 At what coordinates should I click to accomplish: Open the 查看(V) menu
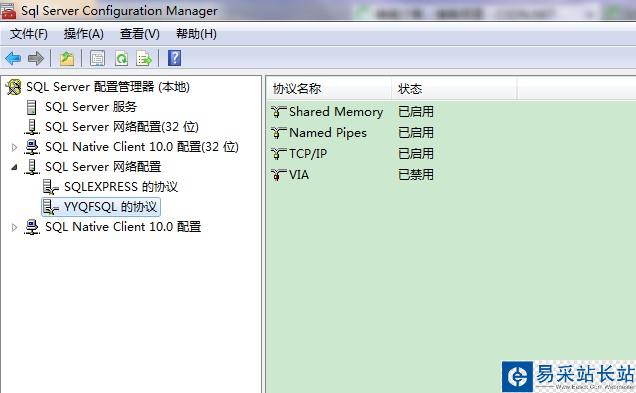140,34
